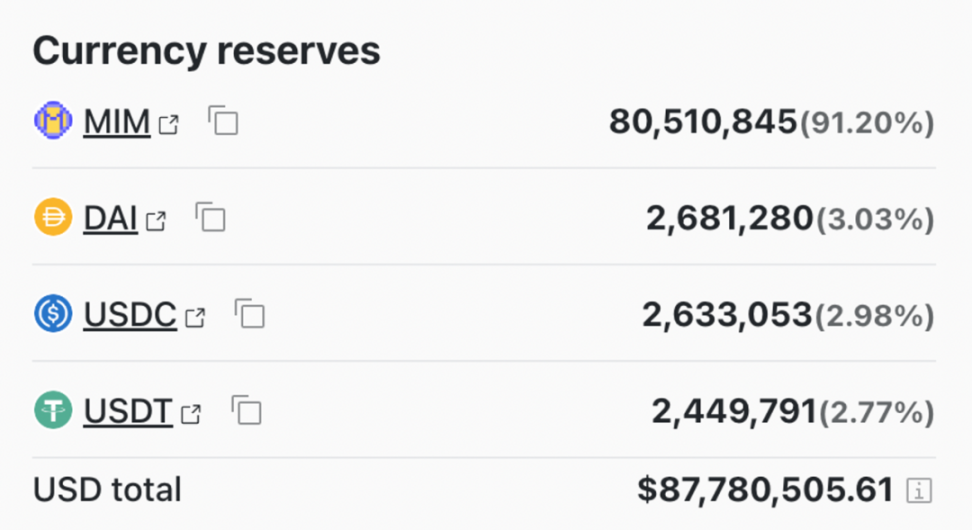
Task: Click the MIM reserve amount 80,510,845
Action: click(x=703, y=122)
